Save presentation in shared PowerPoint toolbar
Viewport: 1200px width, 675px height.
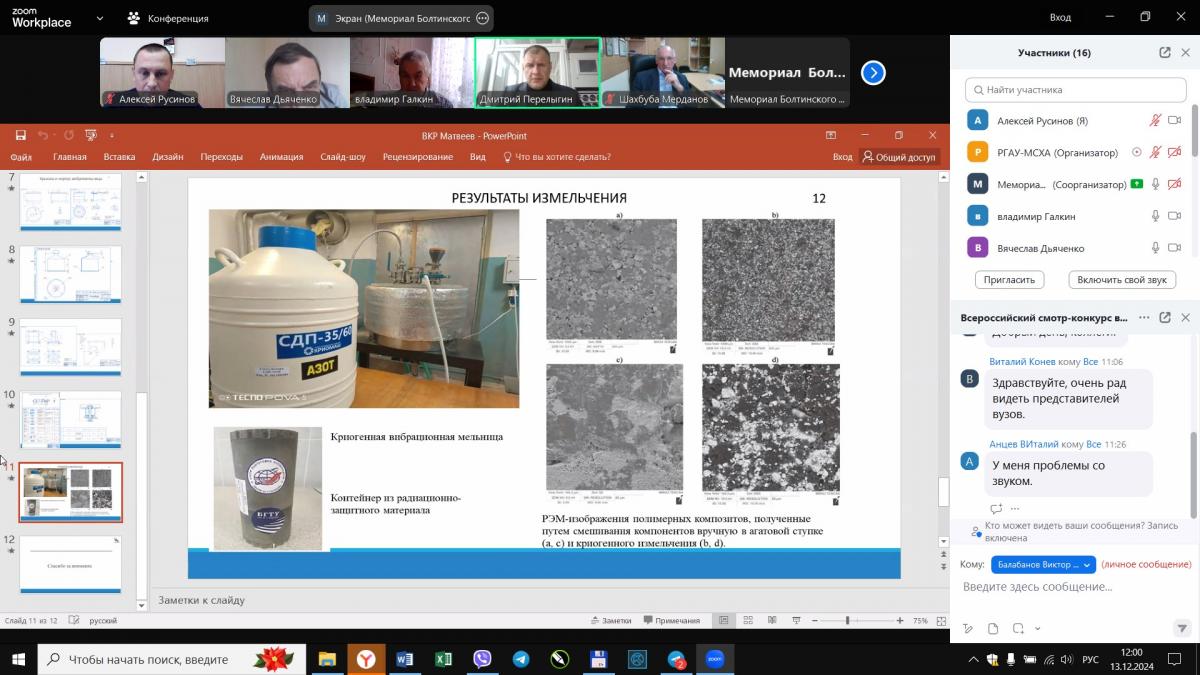click(x=19, y=135)
